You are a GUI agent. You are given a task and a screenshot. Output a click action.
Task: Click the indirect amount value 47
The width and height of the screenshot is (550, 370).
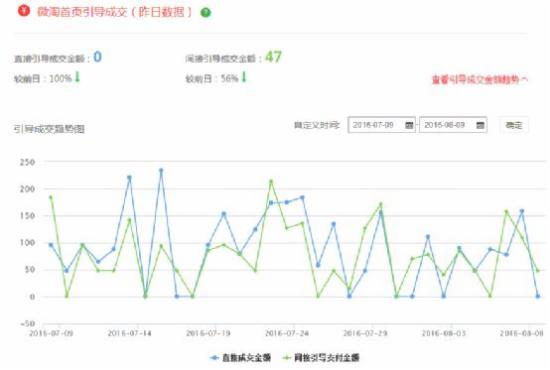point(273,57)
